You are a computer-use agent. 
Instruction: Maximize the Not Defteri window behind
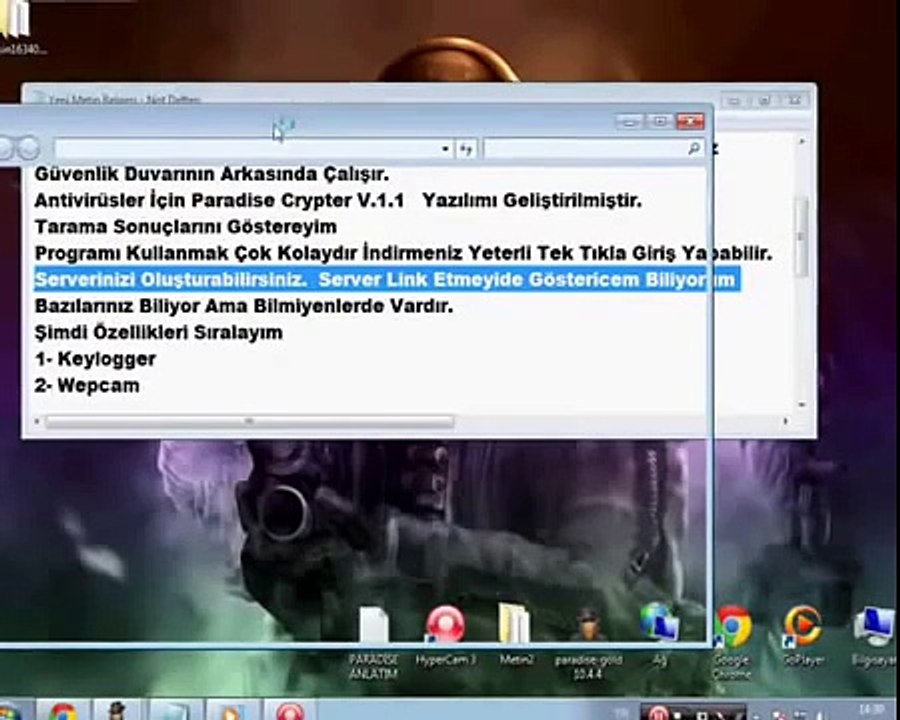[x=765, y=100]
